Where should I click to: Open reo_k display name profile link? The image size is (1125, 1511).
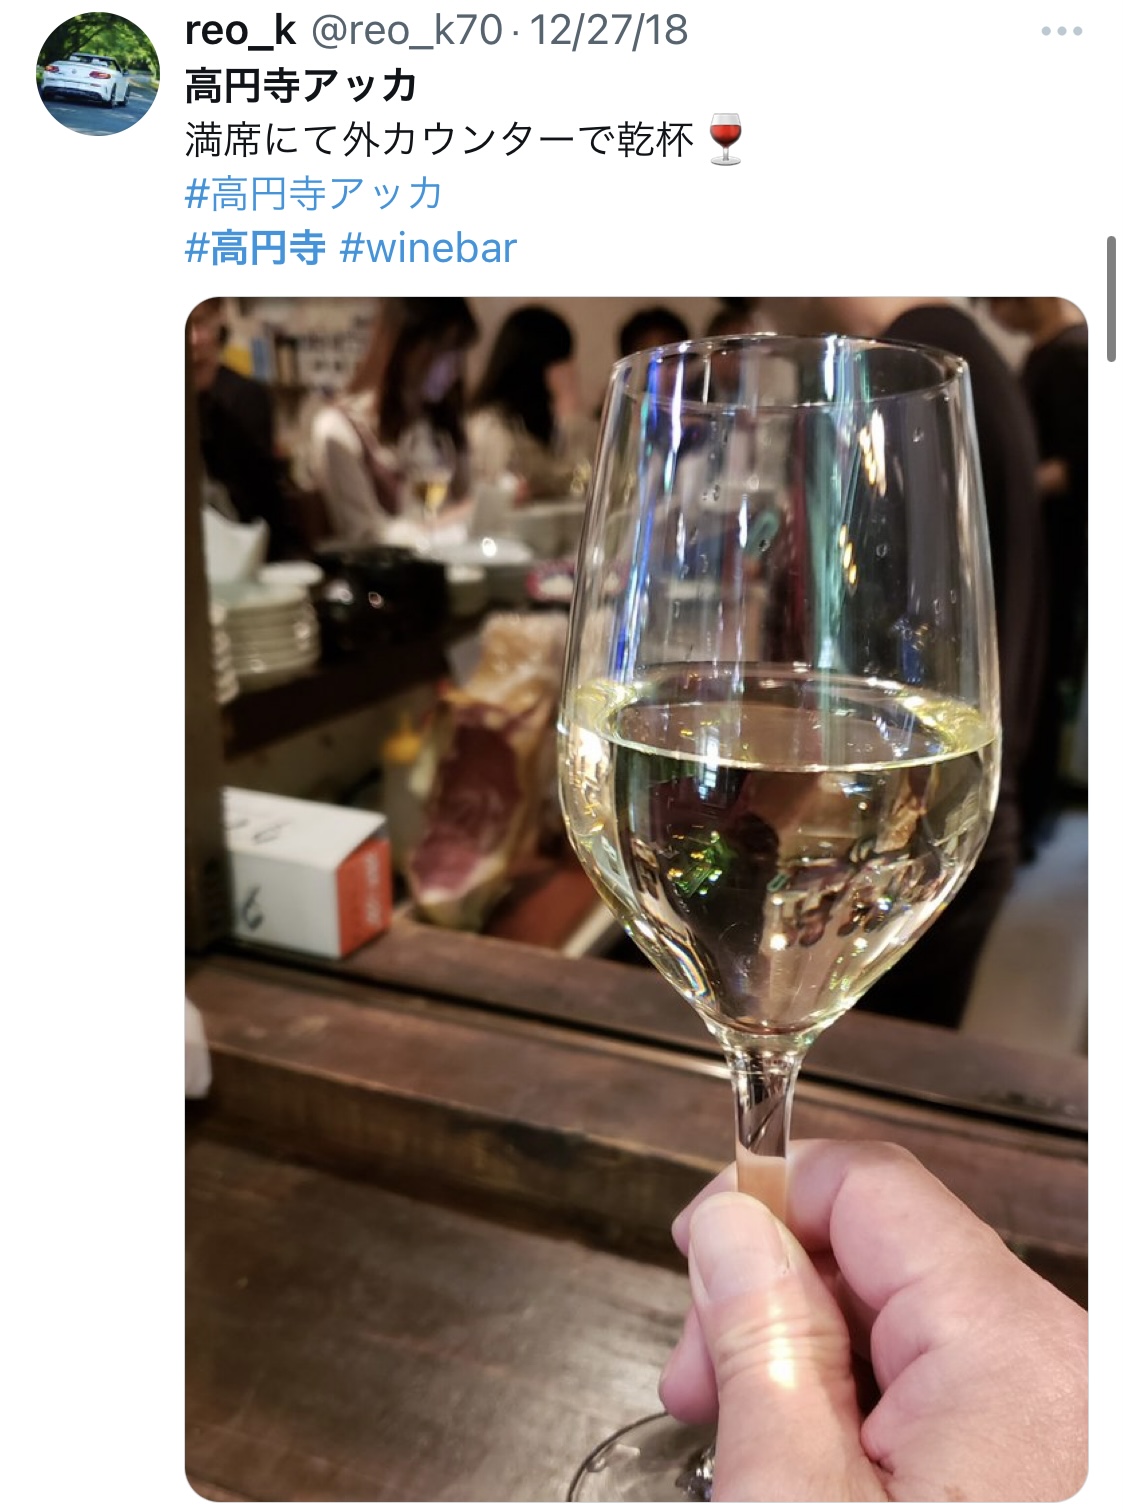(240, 30)
